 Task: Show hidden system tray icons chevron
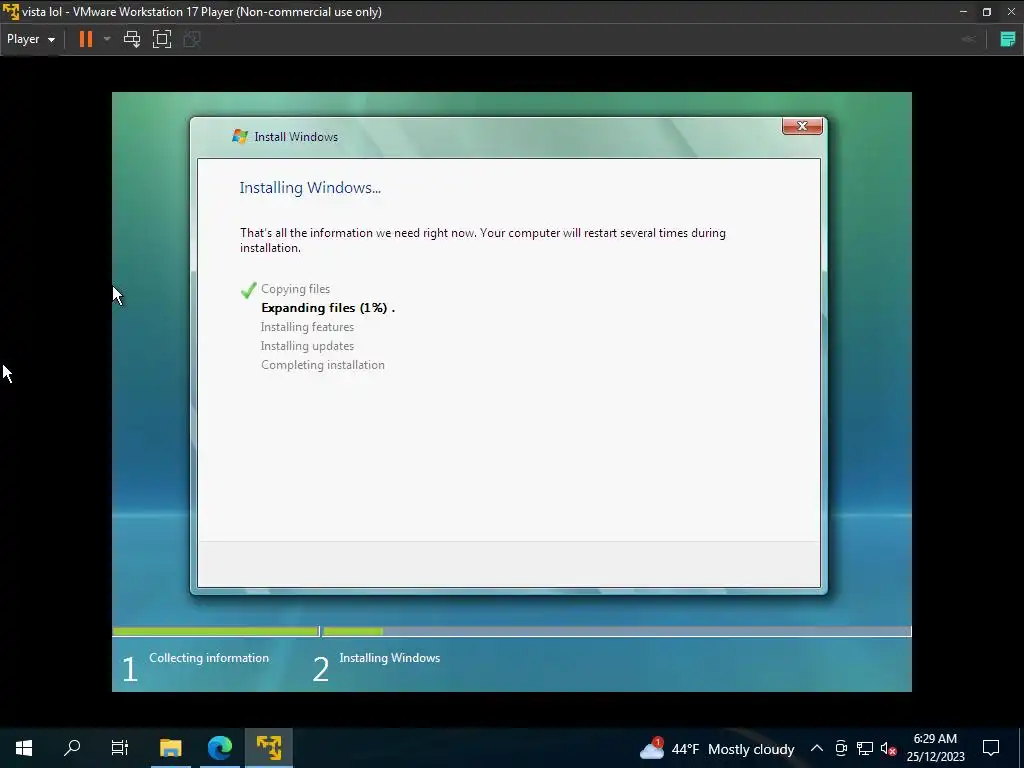coord(816,748)
